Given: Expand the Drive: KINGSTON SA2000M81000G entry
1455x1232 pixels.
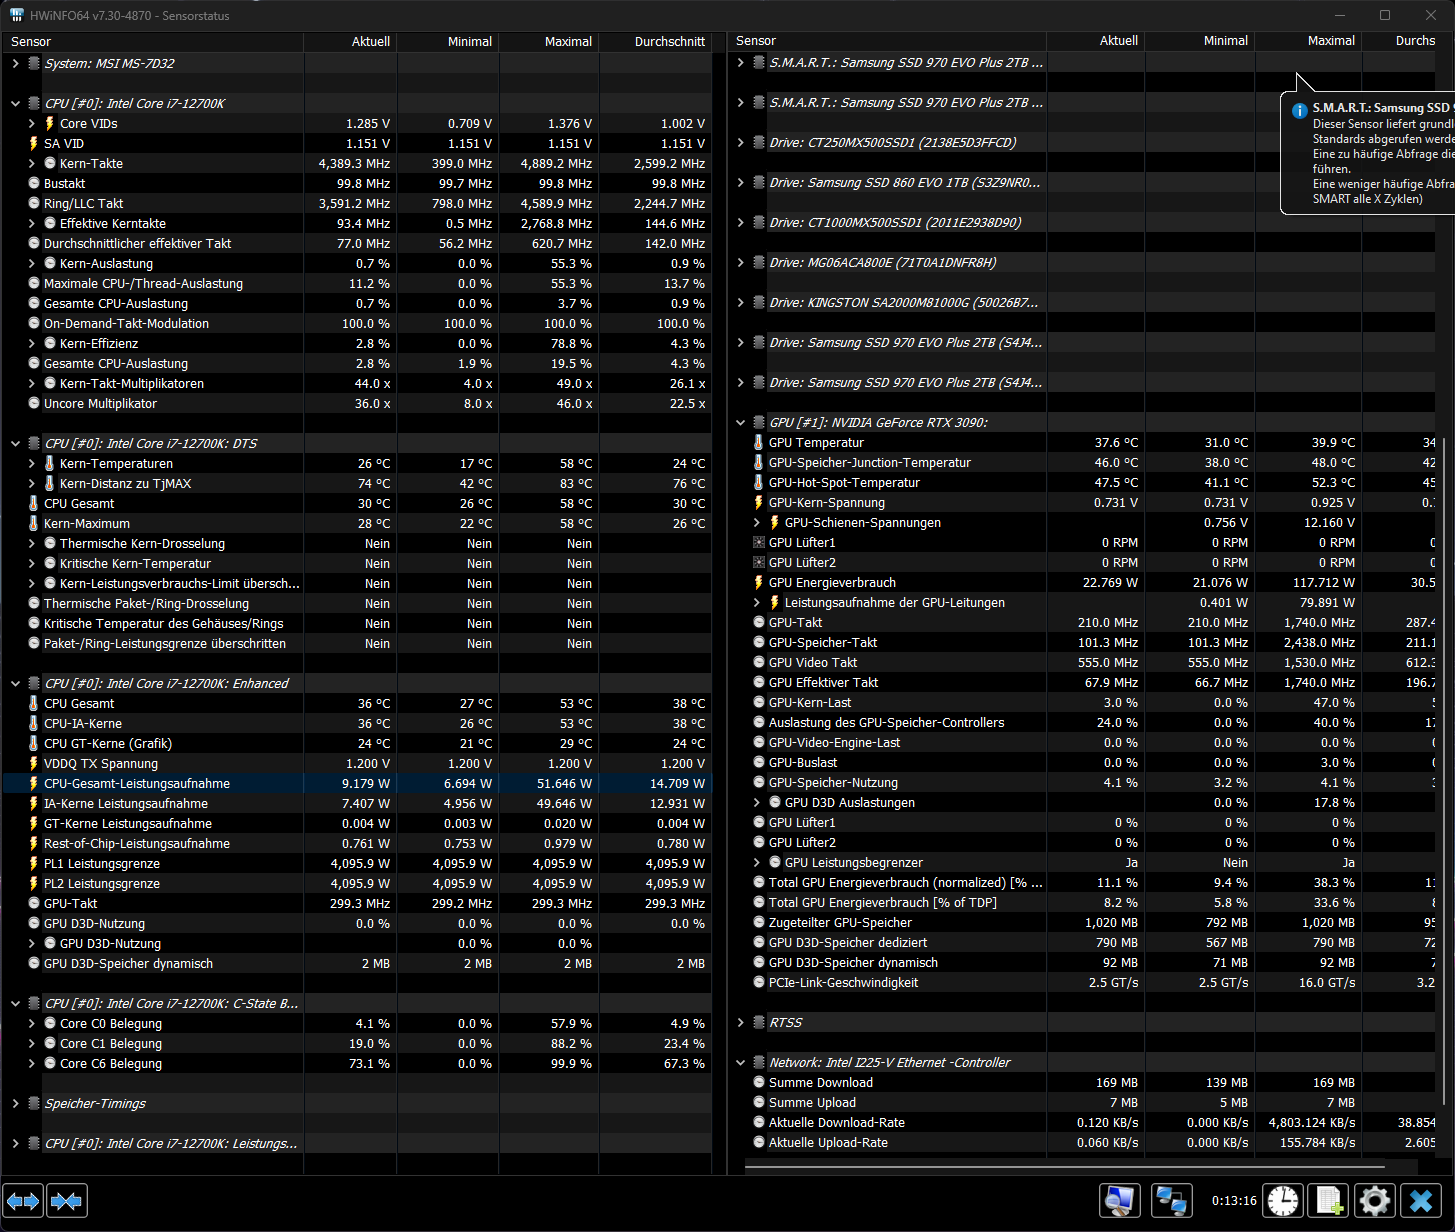Looking at the screenshot, I should pos(740,302).
